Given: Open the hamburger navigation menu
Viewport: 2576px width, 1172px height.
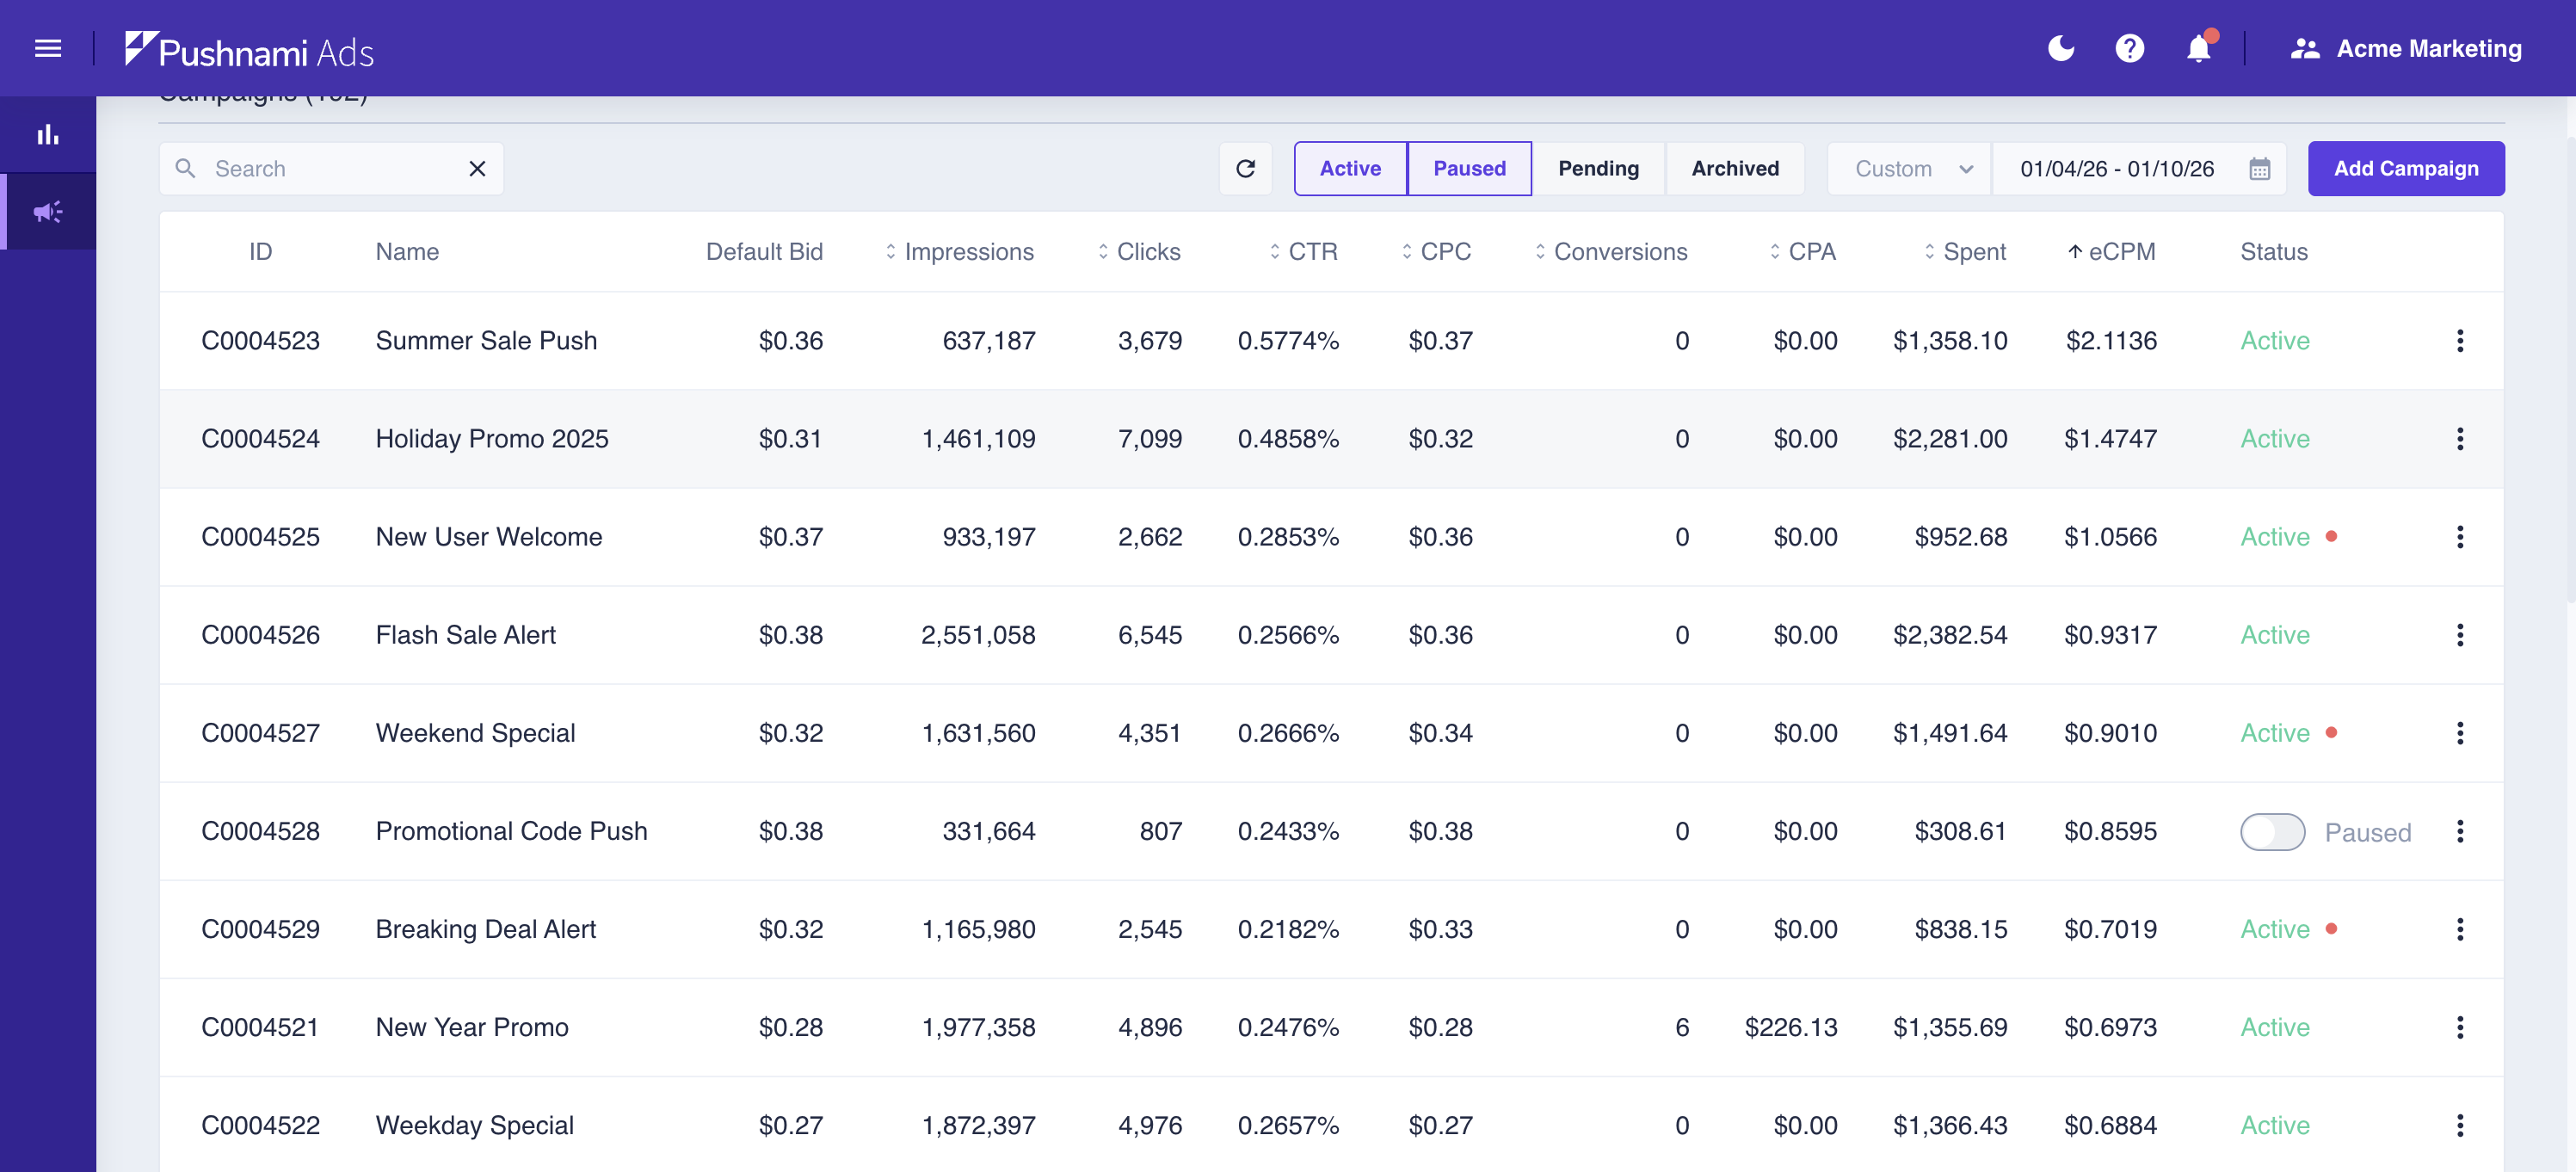Looking at the screenshot, I should click(48, 48).
